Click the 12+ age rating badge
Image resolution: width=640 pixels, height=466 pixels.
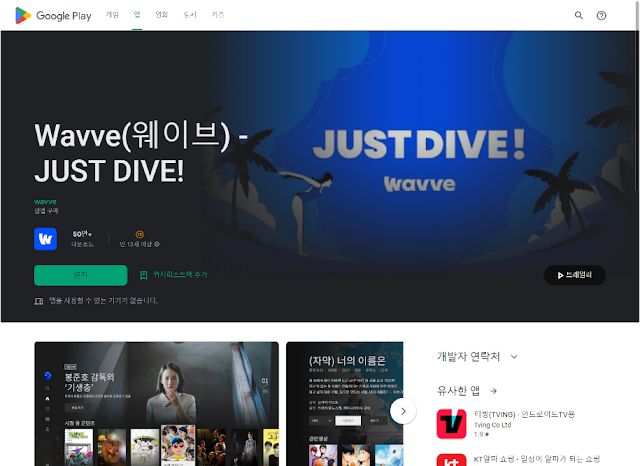click(x=140, y=234)
